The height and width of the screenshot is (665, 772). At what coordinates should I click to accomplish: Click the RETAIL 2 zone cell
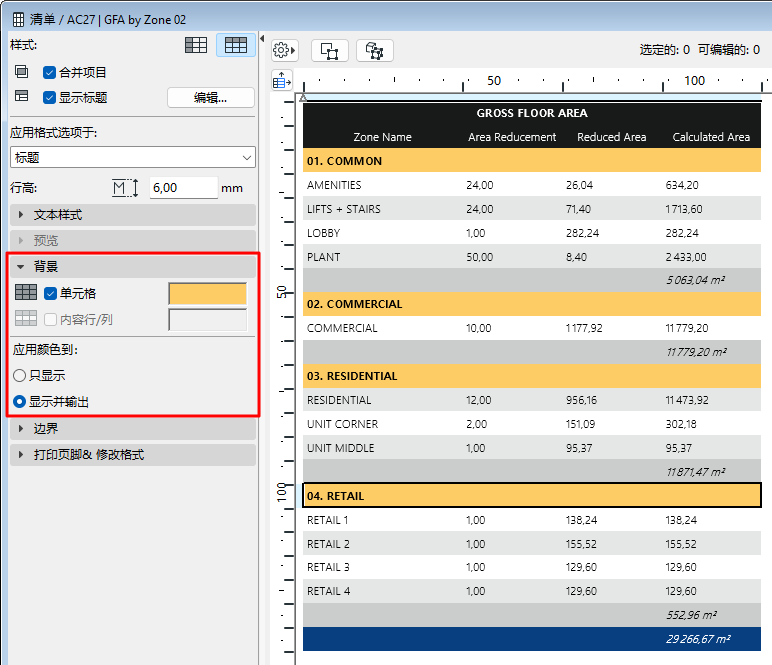click(x=328, y=543)
